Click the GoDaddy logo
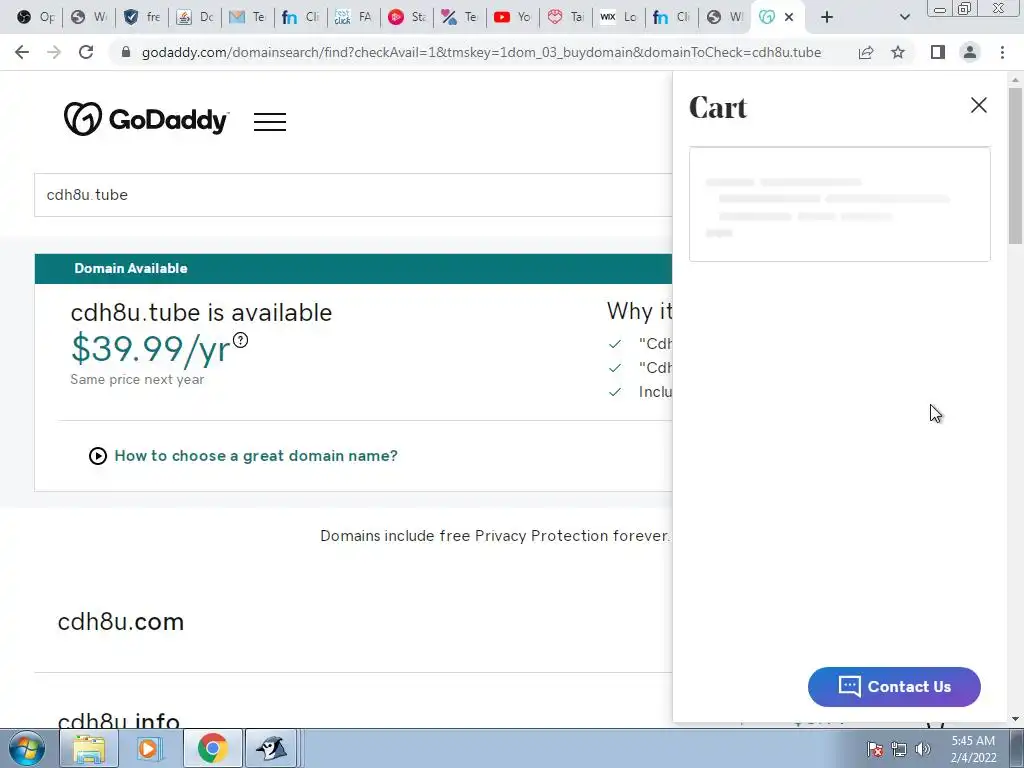The height and width of the screenshot is (768, 1024). 146,120
